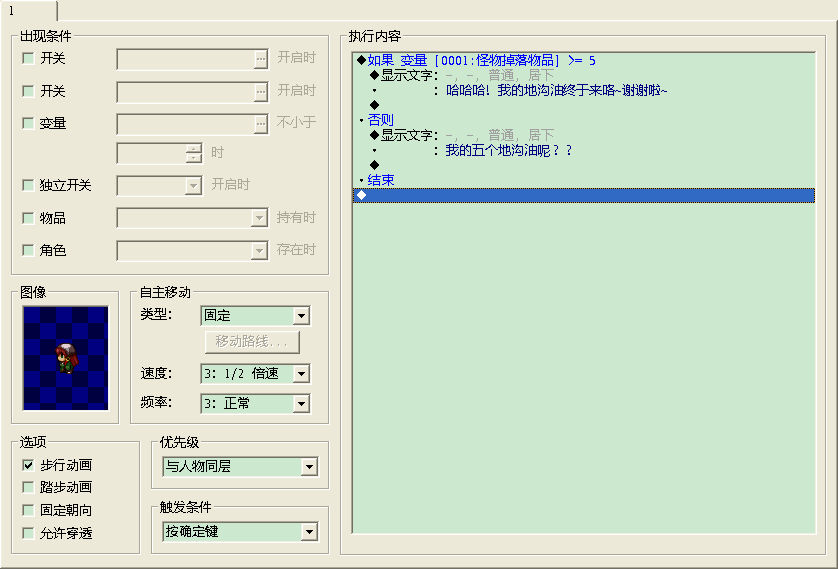The height and width of the screenshot is (569, 838).
Task: Open browse button for 变量 field
Action: [260, 124]
